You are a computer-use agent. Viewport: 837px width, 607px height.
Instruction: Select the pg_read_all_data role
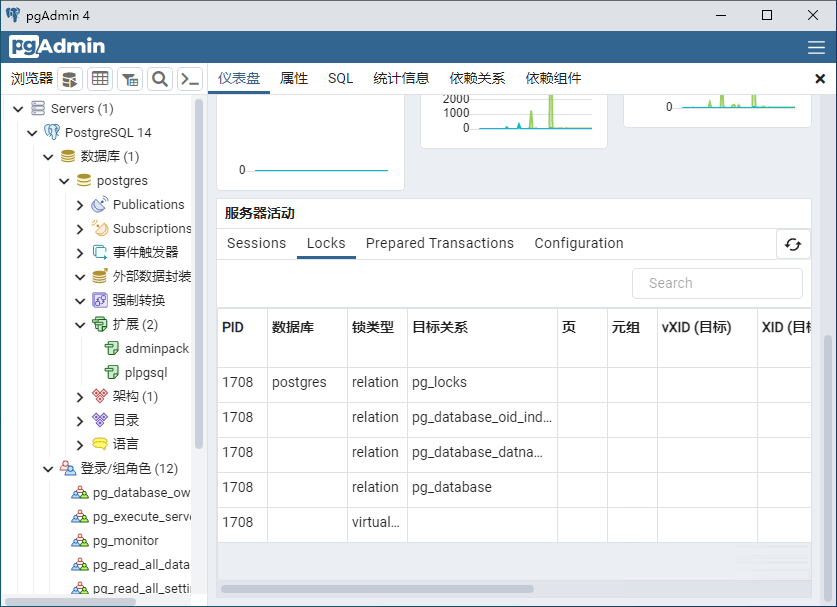(141, 565)
